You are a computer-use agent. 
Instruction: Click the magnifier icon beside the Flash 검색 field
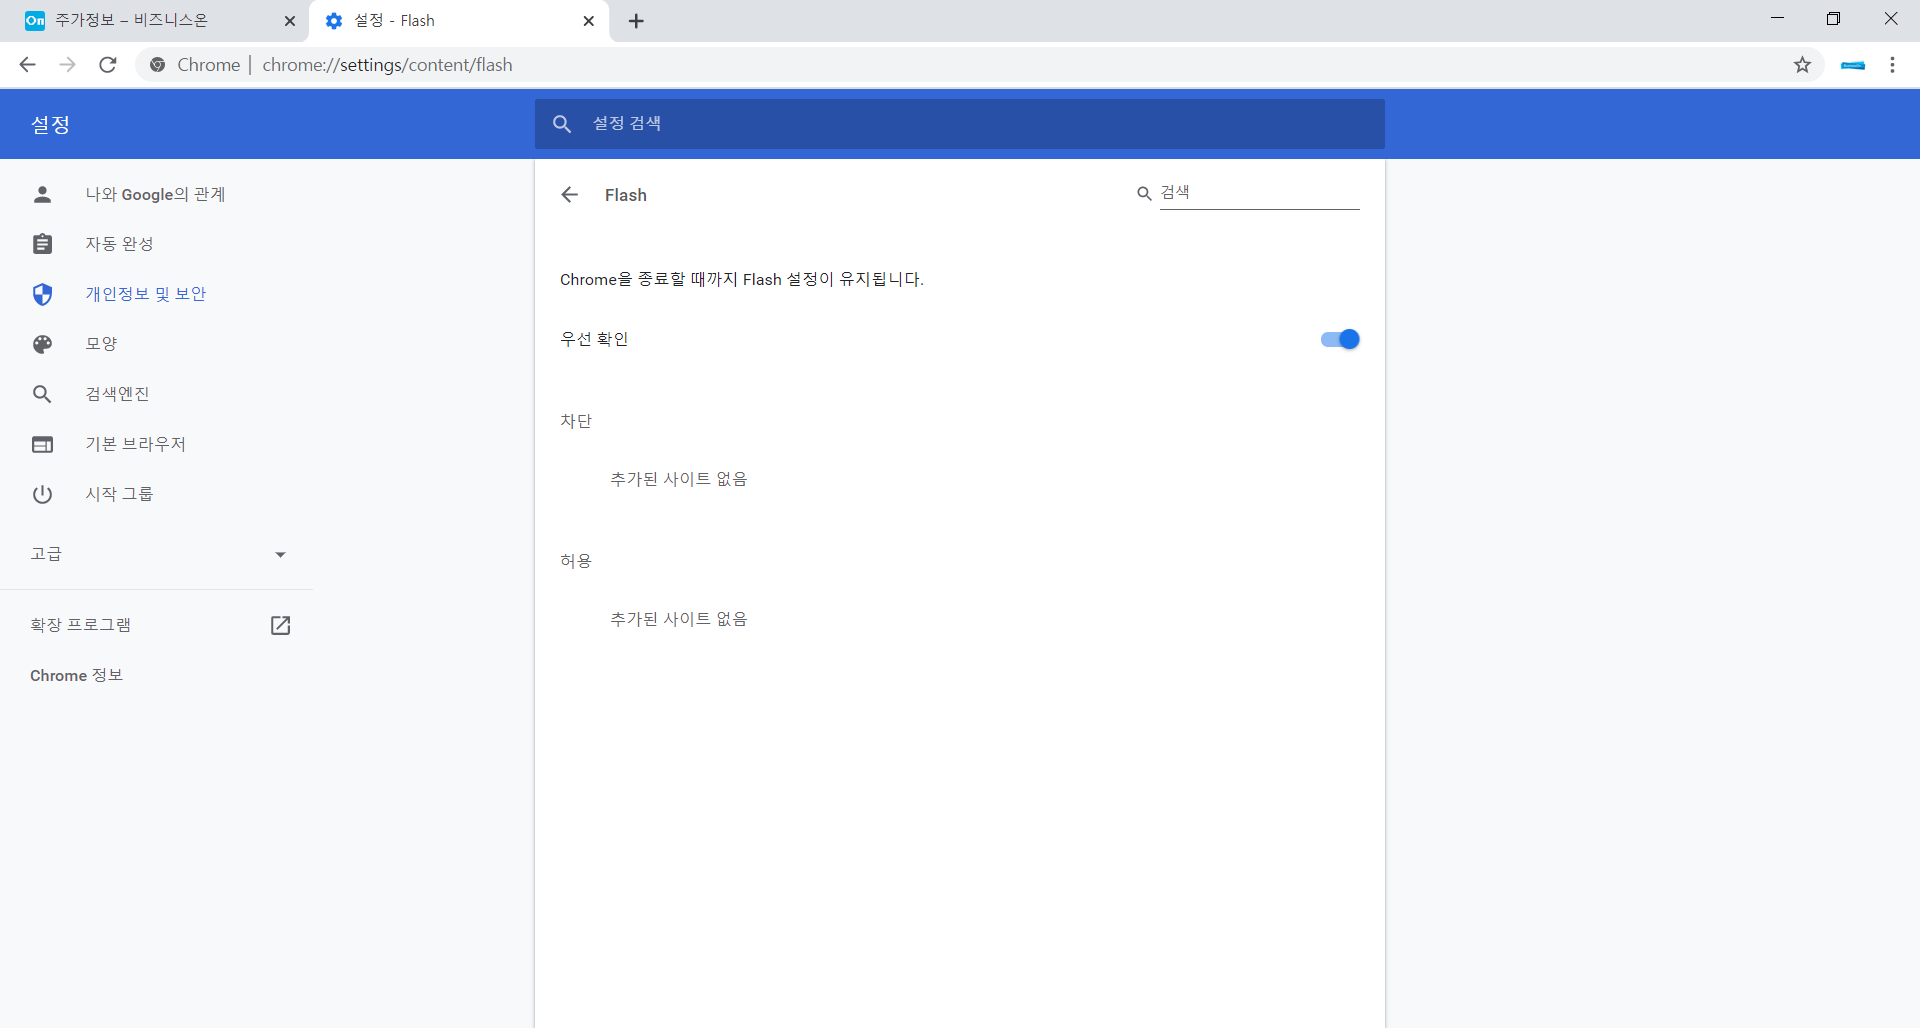click(1144, 194)
